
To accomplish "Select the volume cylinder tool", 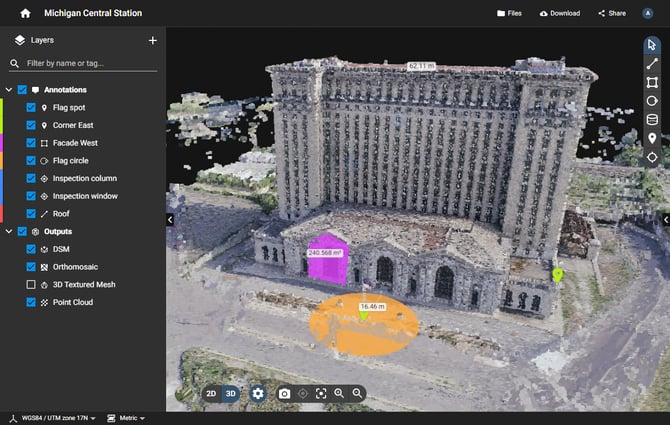I will click(x=652, y=120).
